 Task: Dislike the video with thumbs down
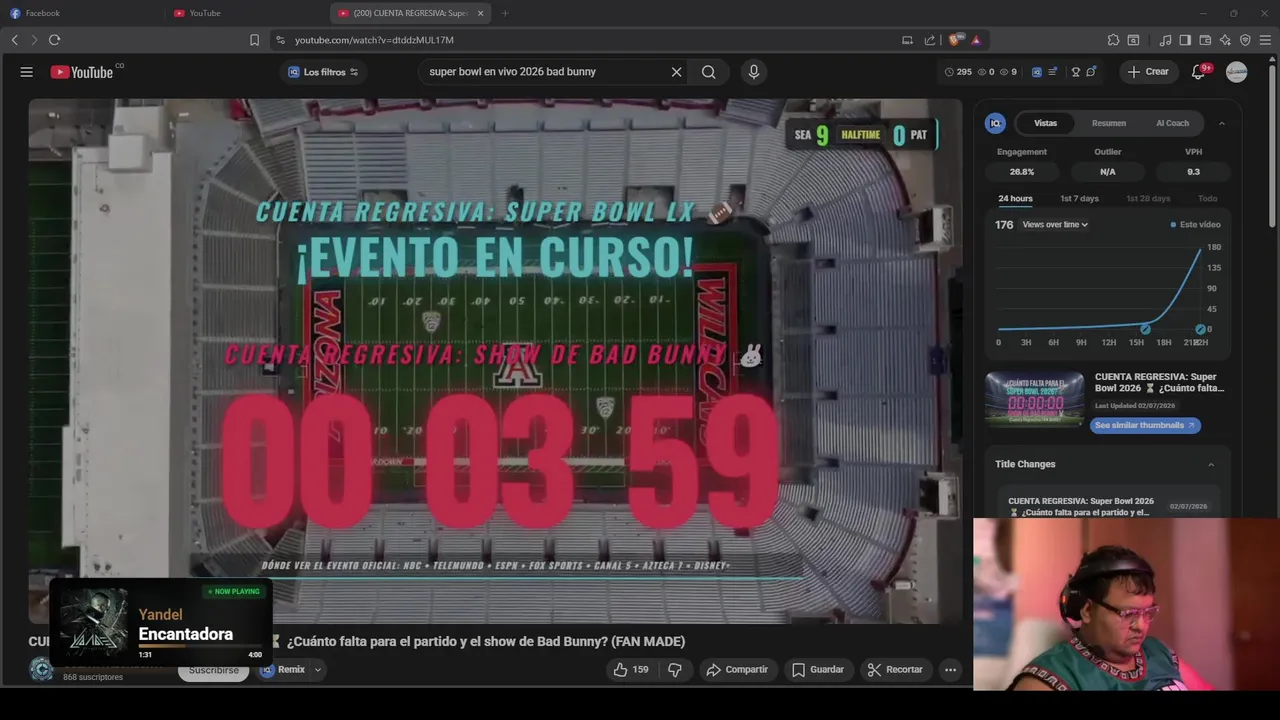coord(675,670)
